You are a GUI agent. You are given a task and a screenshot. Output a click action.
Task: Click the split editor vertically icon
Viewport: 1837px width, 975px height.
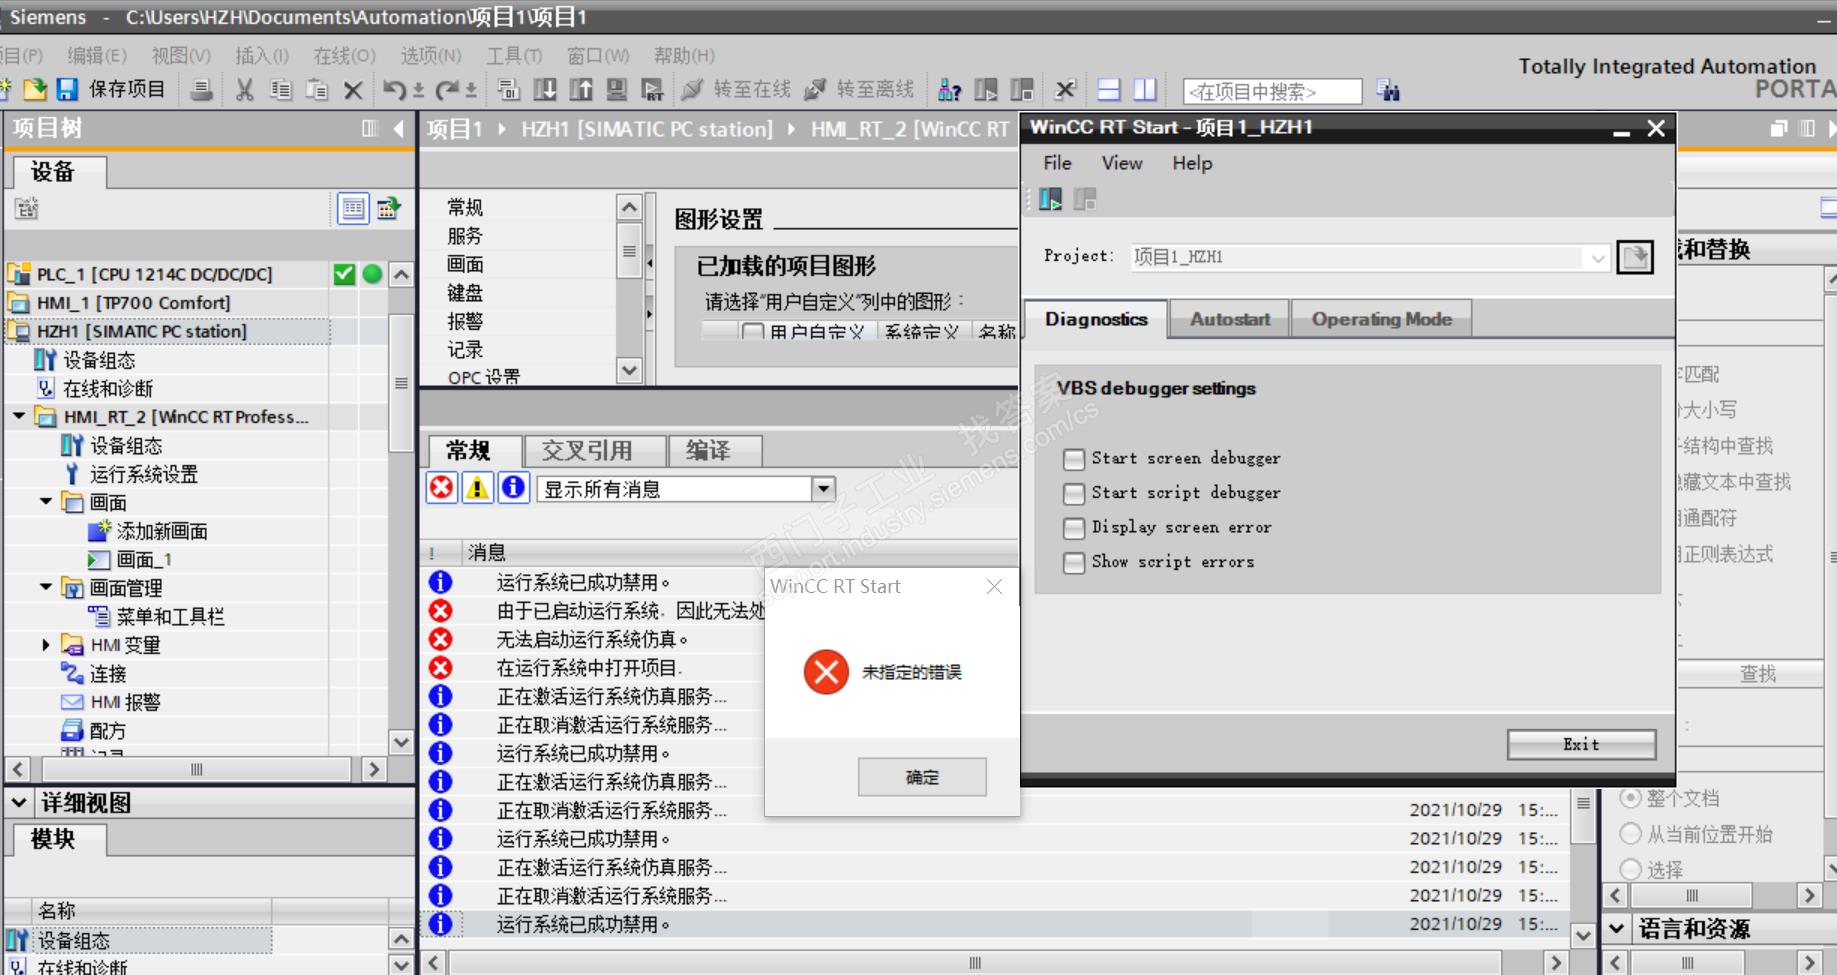point(1145,90)
